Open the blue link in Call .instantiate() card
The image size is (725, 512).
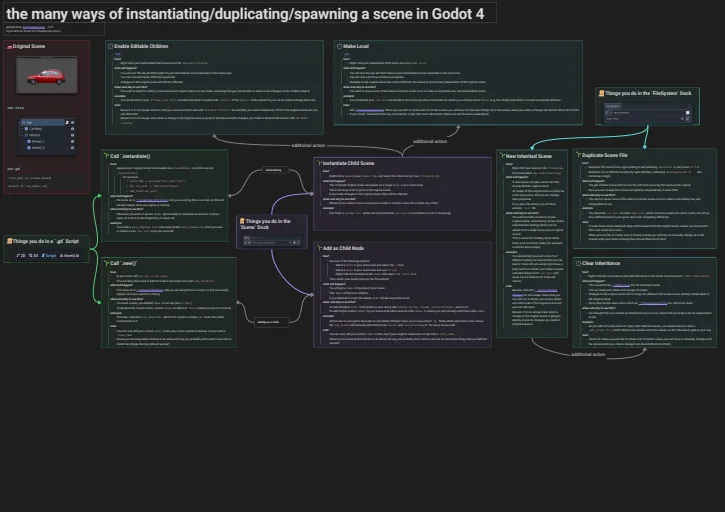(152, 200)
